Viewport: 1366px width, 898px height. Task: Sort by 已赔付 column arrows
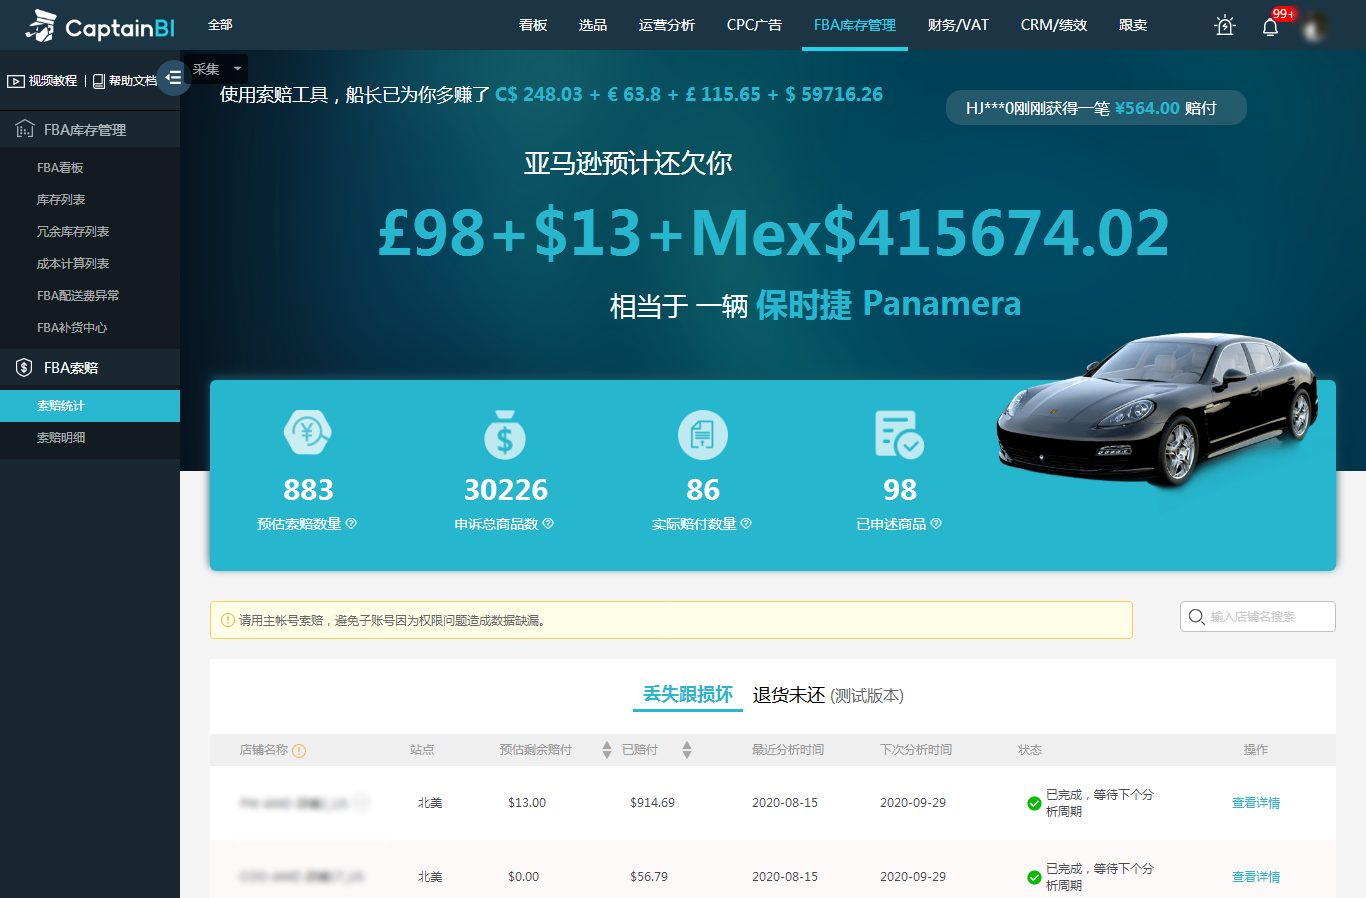[687, 750]
